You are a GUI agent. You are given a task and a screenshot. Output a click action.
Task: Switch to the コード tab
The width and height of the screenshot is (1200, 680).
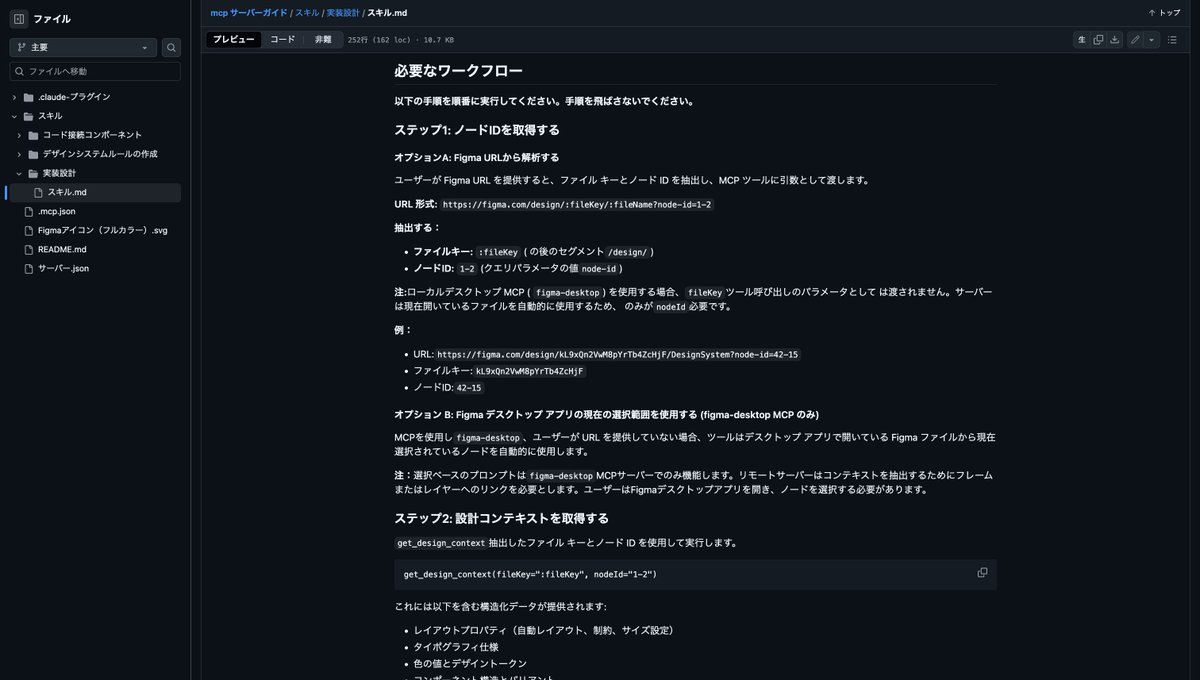(281, 40)
